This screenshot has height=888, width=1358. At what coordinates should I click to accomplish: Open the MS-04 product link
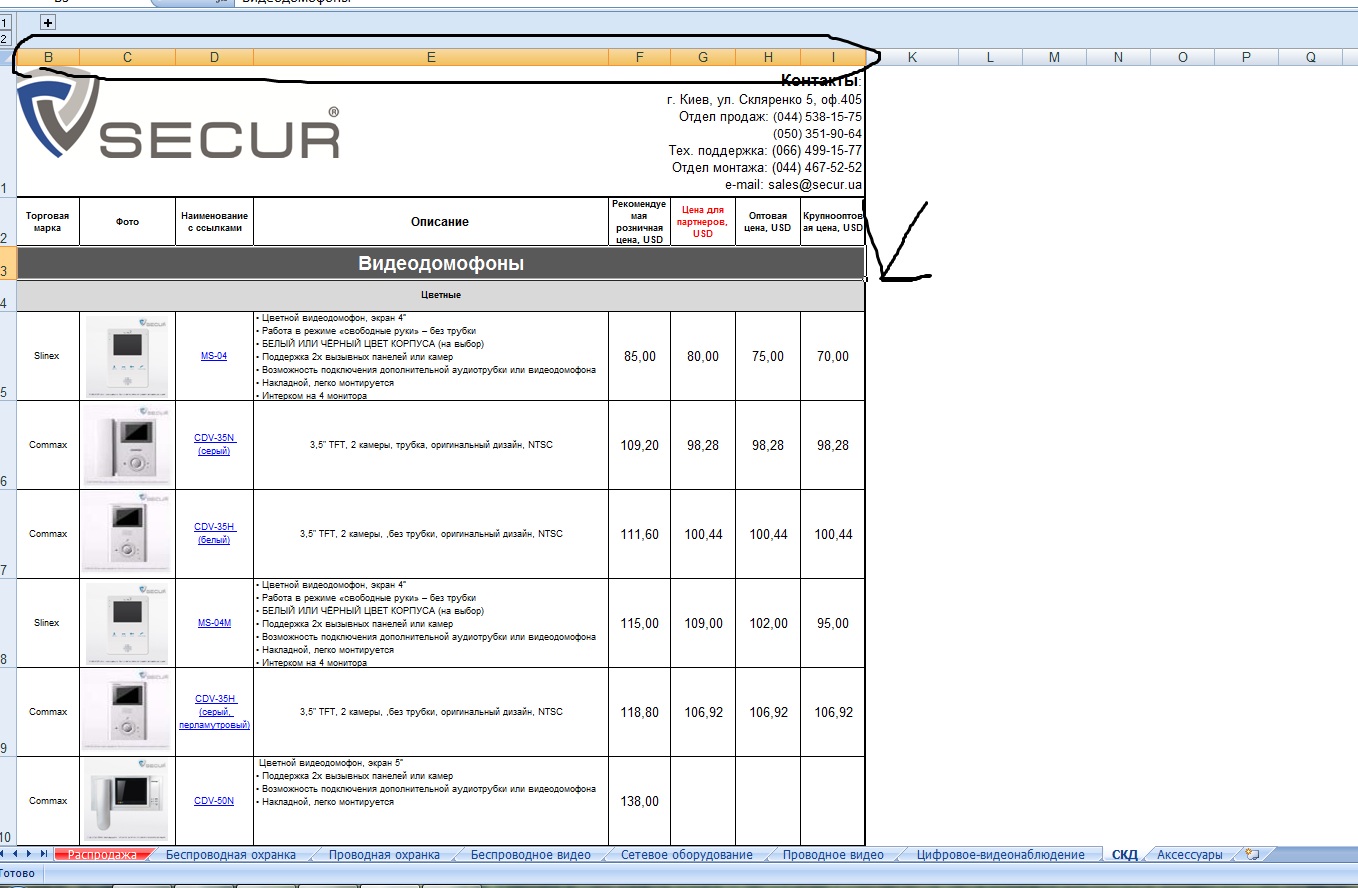(x=214, y=356)
